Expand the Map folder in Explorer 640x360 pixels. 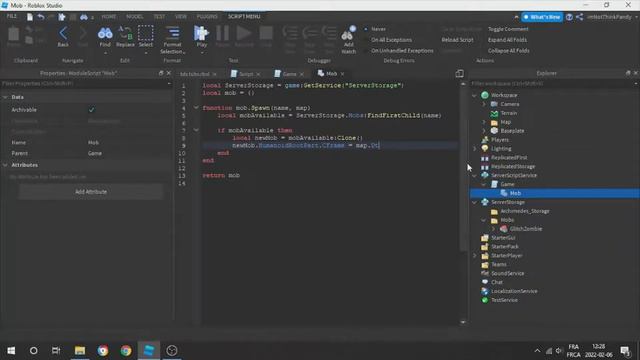click(x=484, y=122)
